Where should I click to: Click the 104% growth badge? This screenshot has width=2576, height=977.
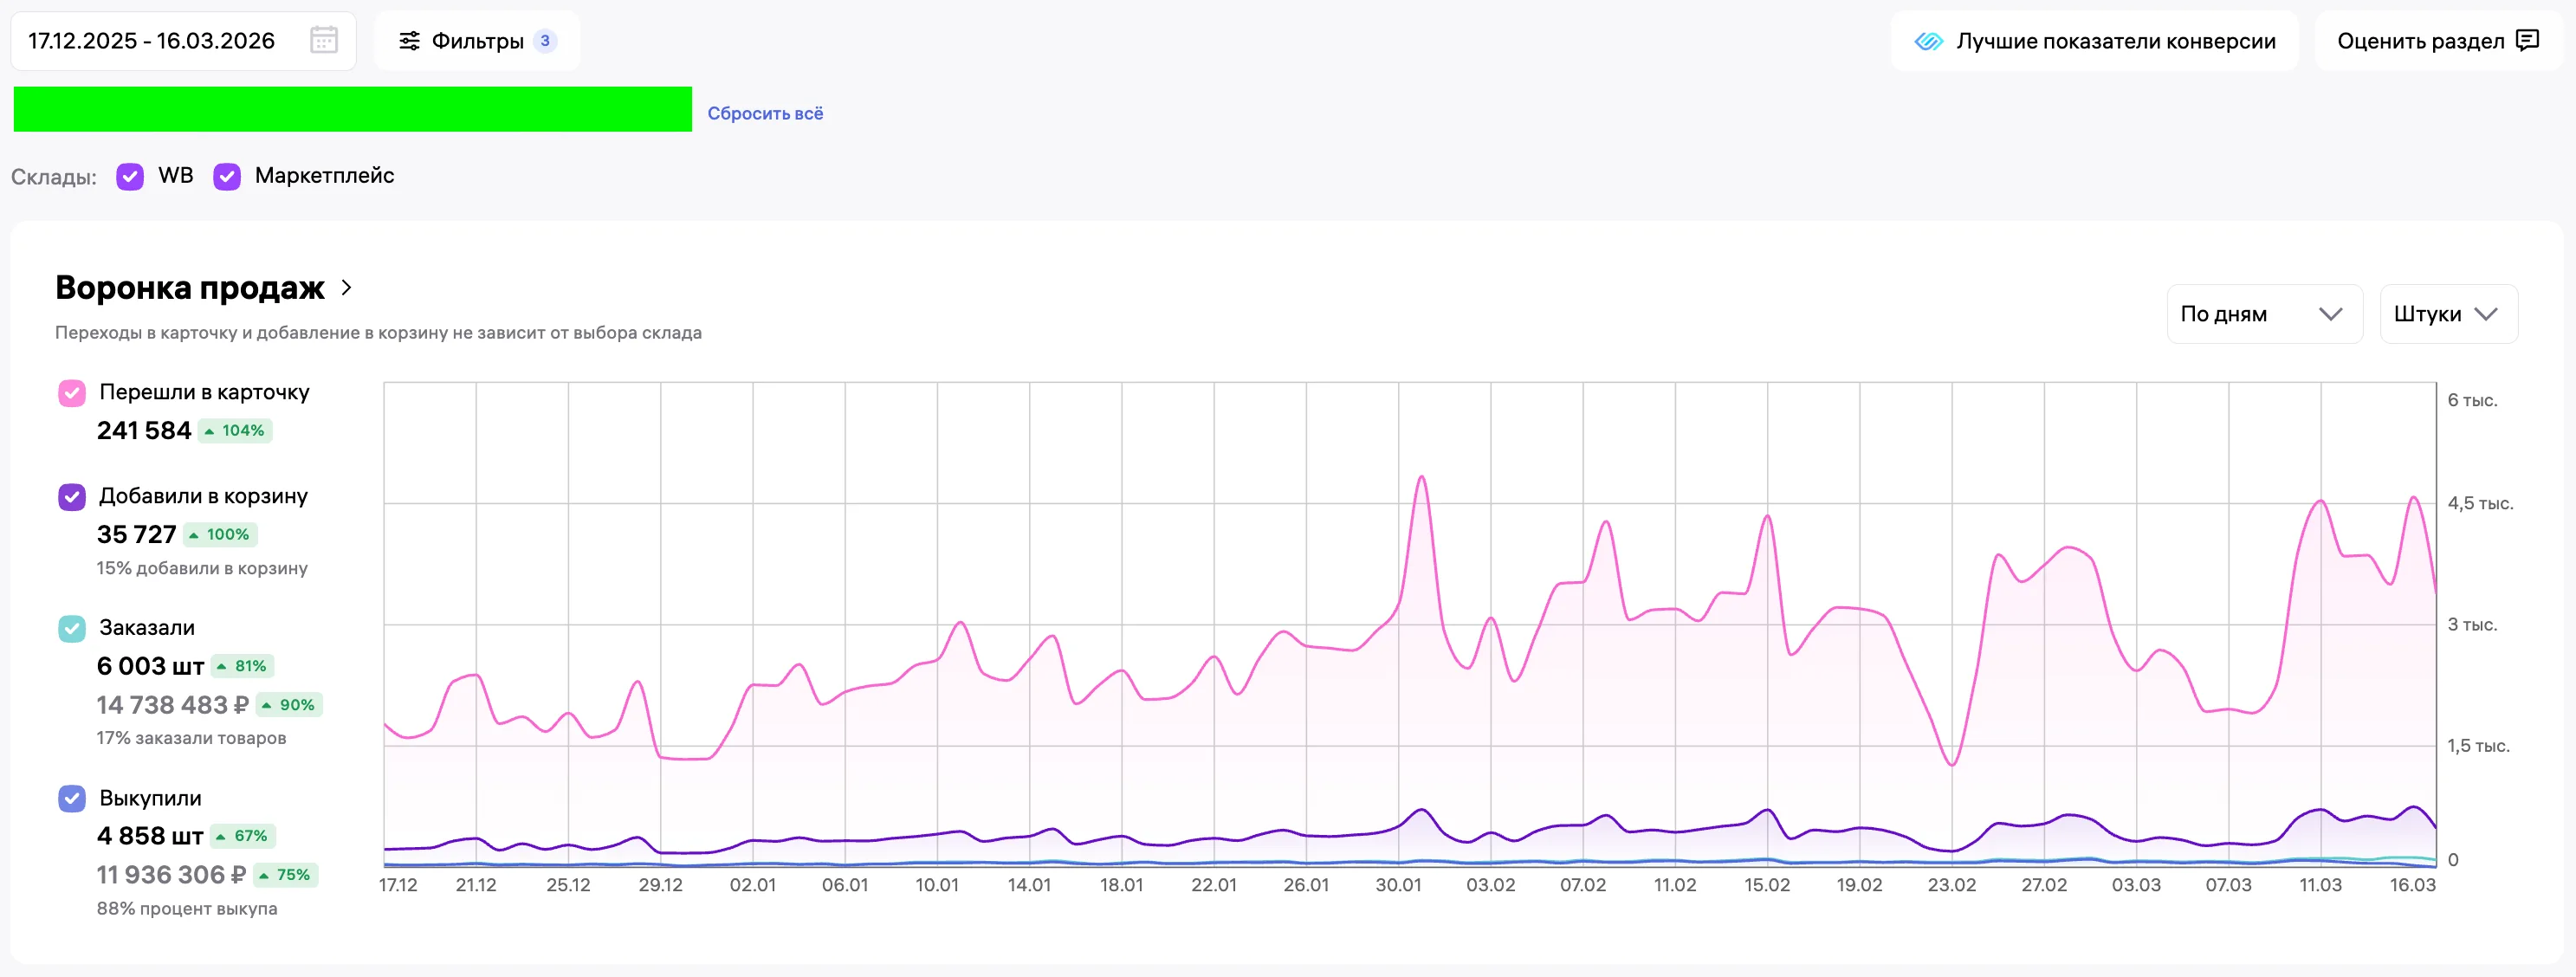point(235,431)
